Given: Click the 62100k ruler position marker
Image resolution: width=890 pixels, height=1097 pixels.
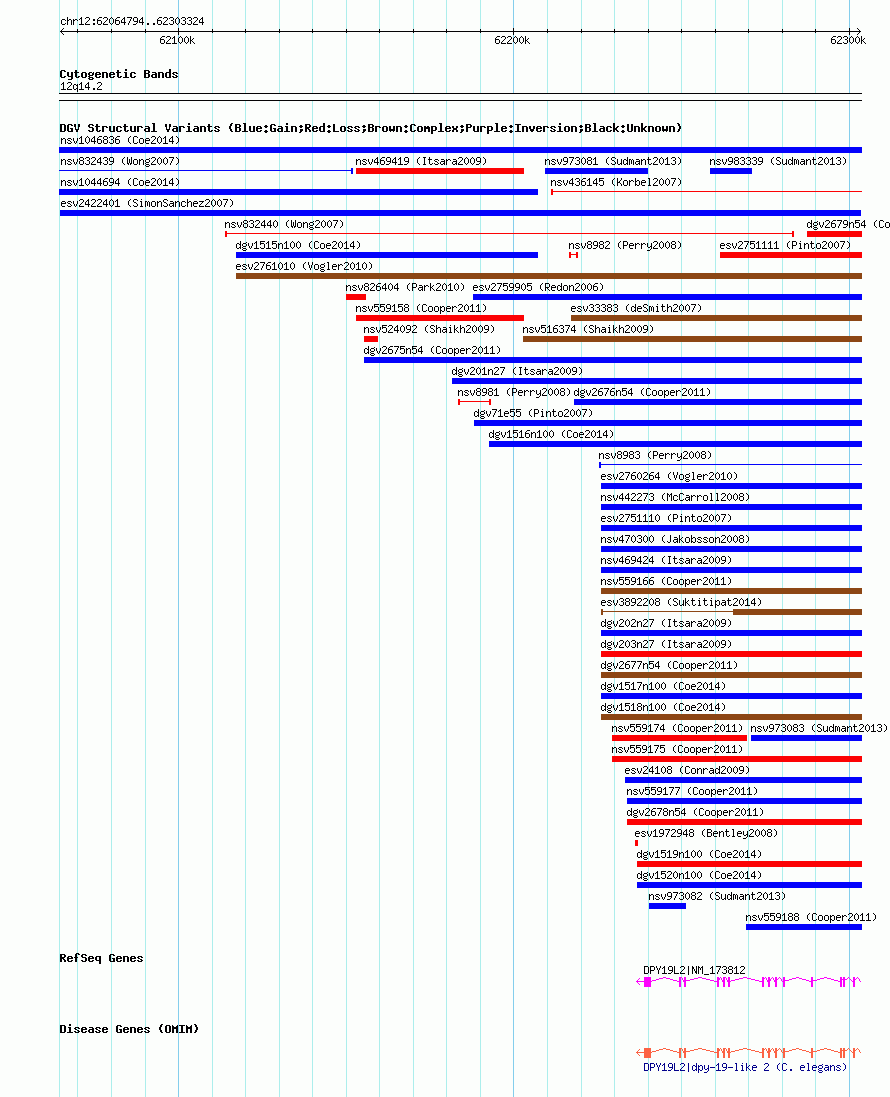Looking at the screenshot, I should pos(177,40).
